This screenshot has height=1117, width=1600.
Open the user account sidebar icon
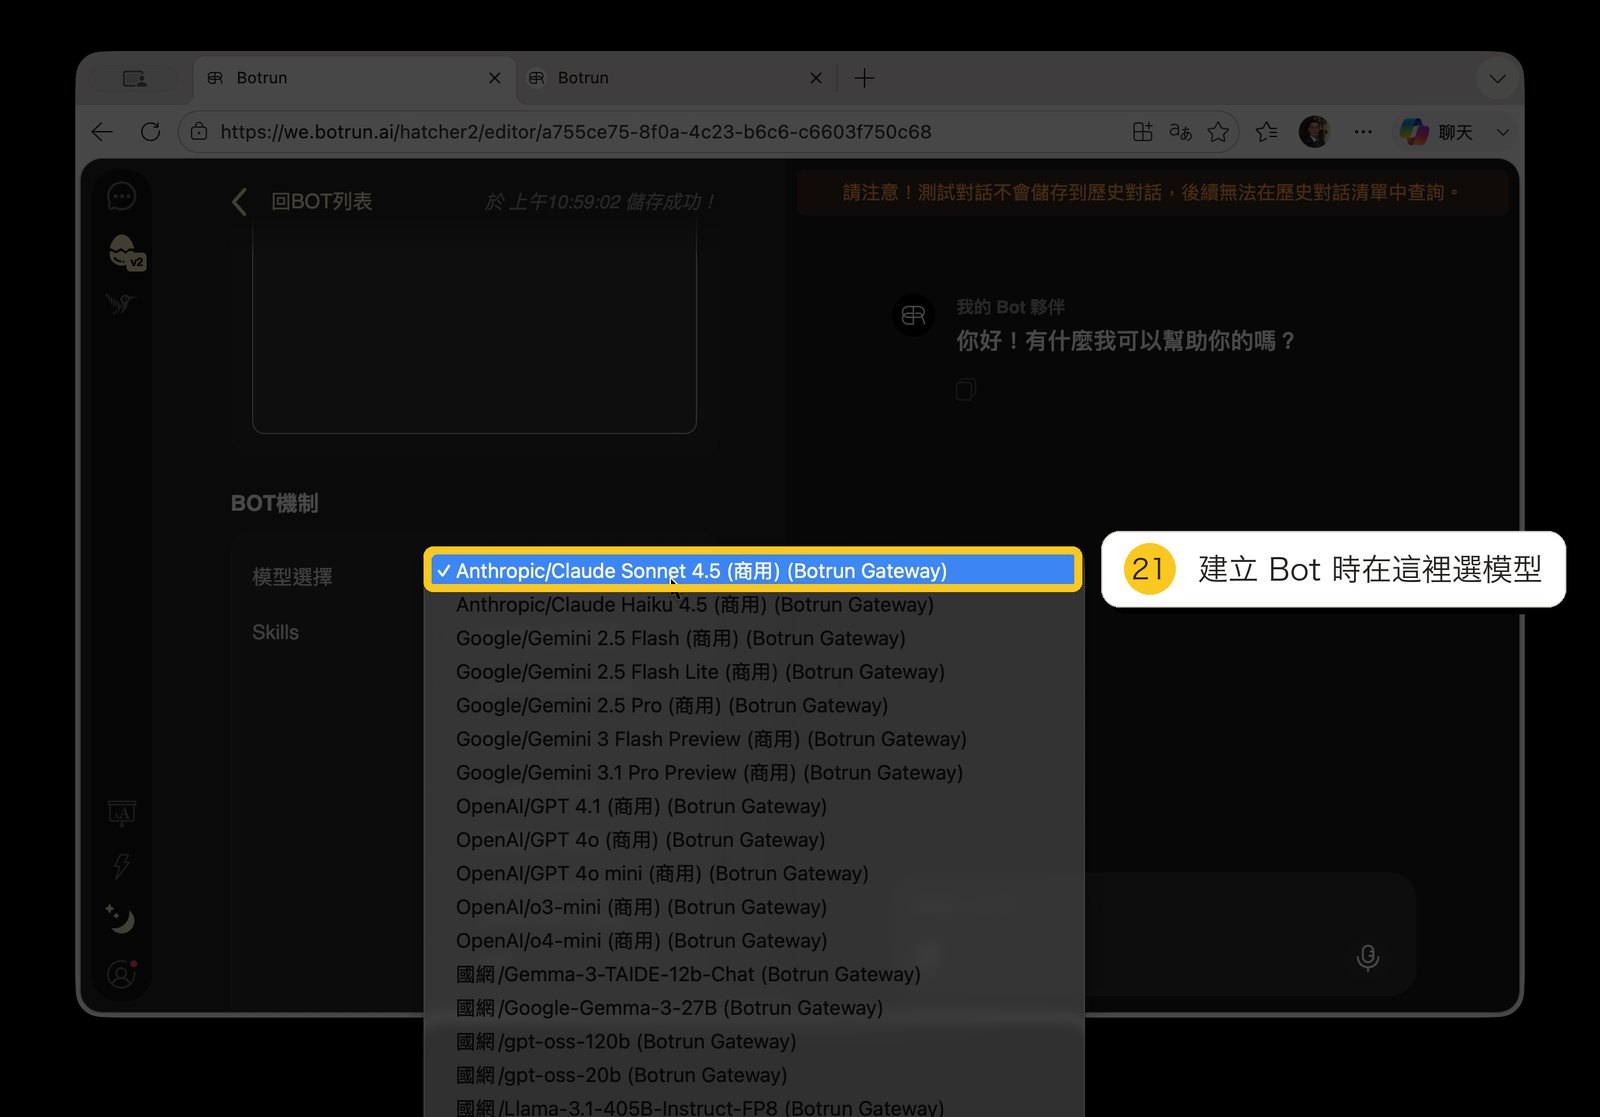point(121,974)
